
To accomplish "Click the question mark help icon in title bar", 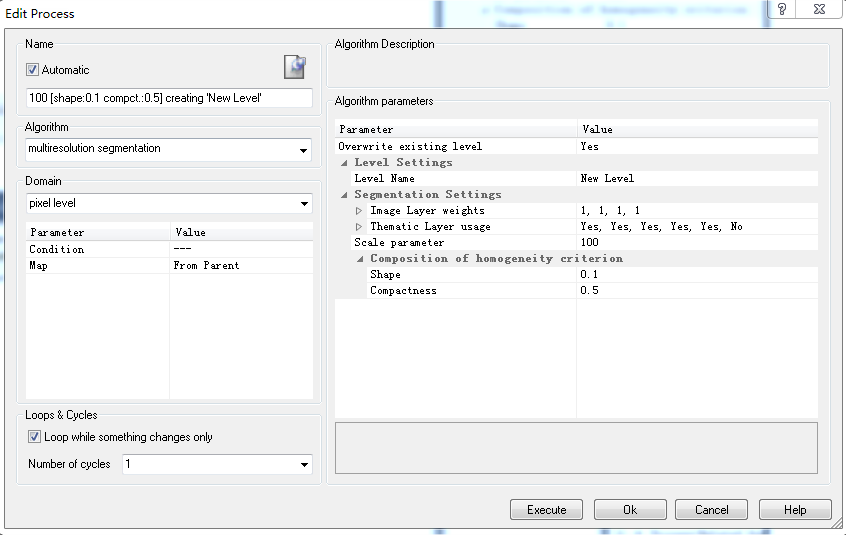I will point(782,9).
